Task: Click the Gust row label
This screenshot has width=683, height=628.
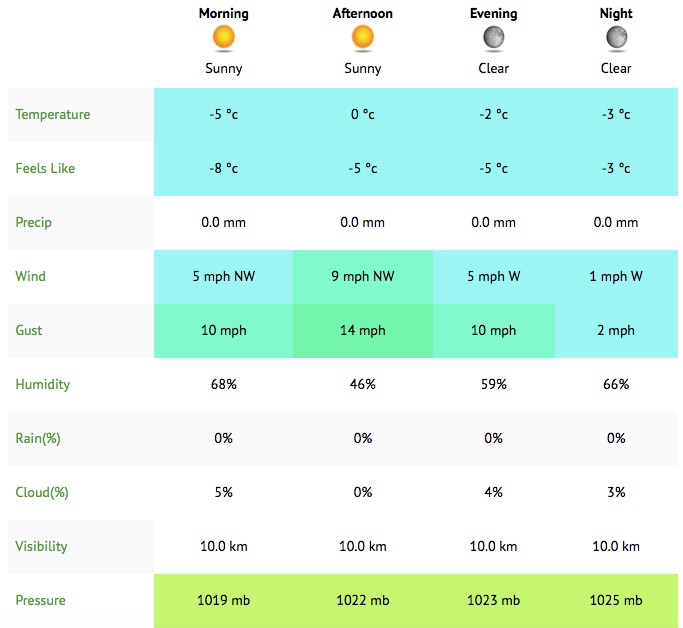Action: [29, 331]
